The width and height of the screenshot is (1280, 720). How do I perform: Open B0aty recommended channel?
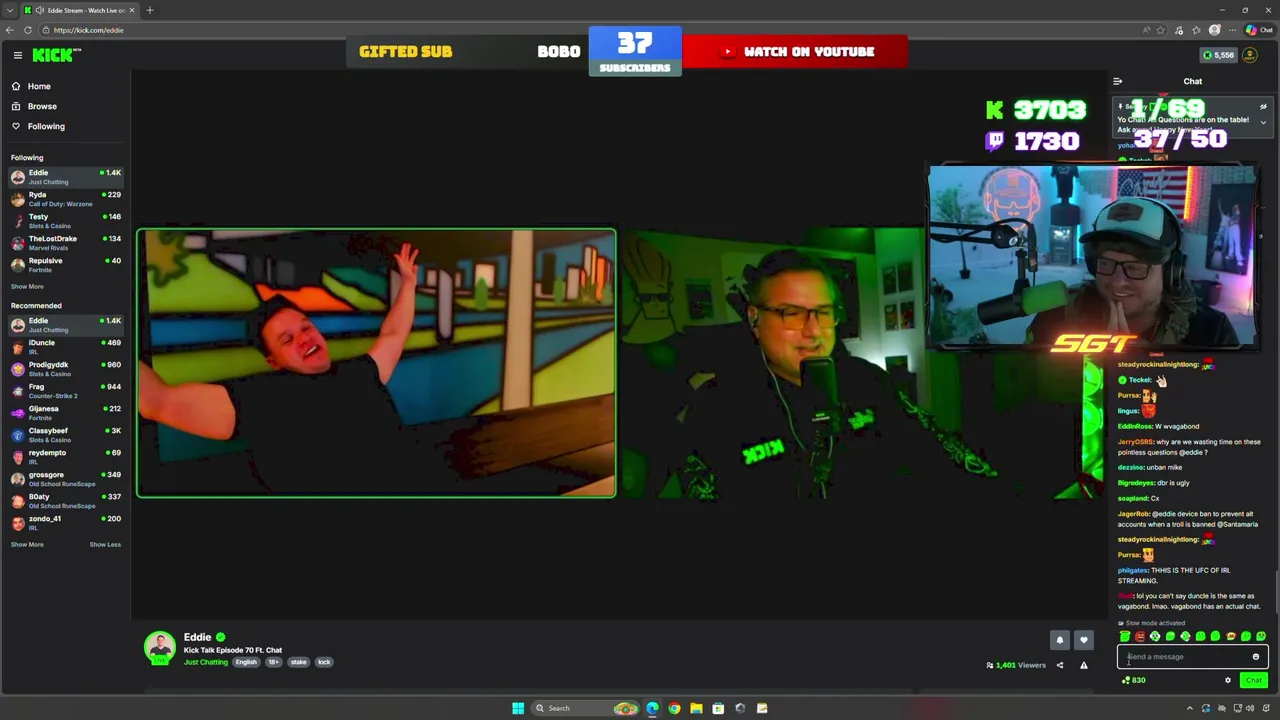[x=65, y=501]
